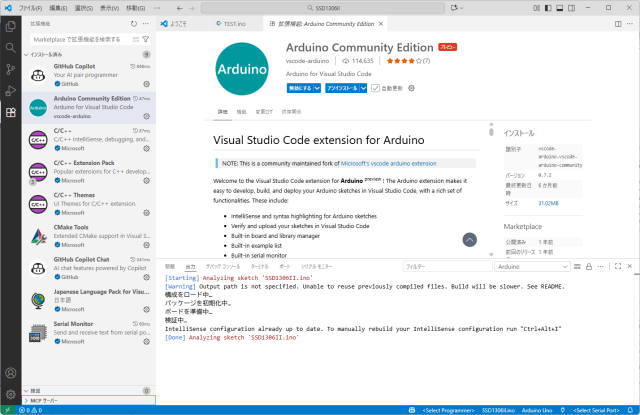Click the filter extensions funnel icon
The height and width of the screenshot is (415, 640).
147,39
